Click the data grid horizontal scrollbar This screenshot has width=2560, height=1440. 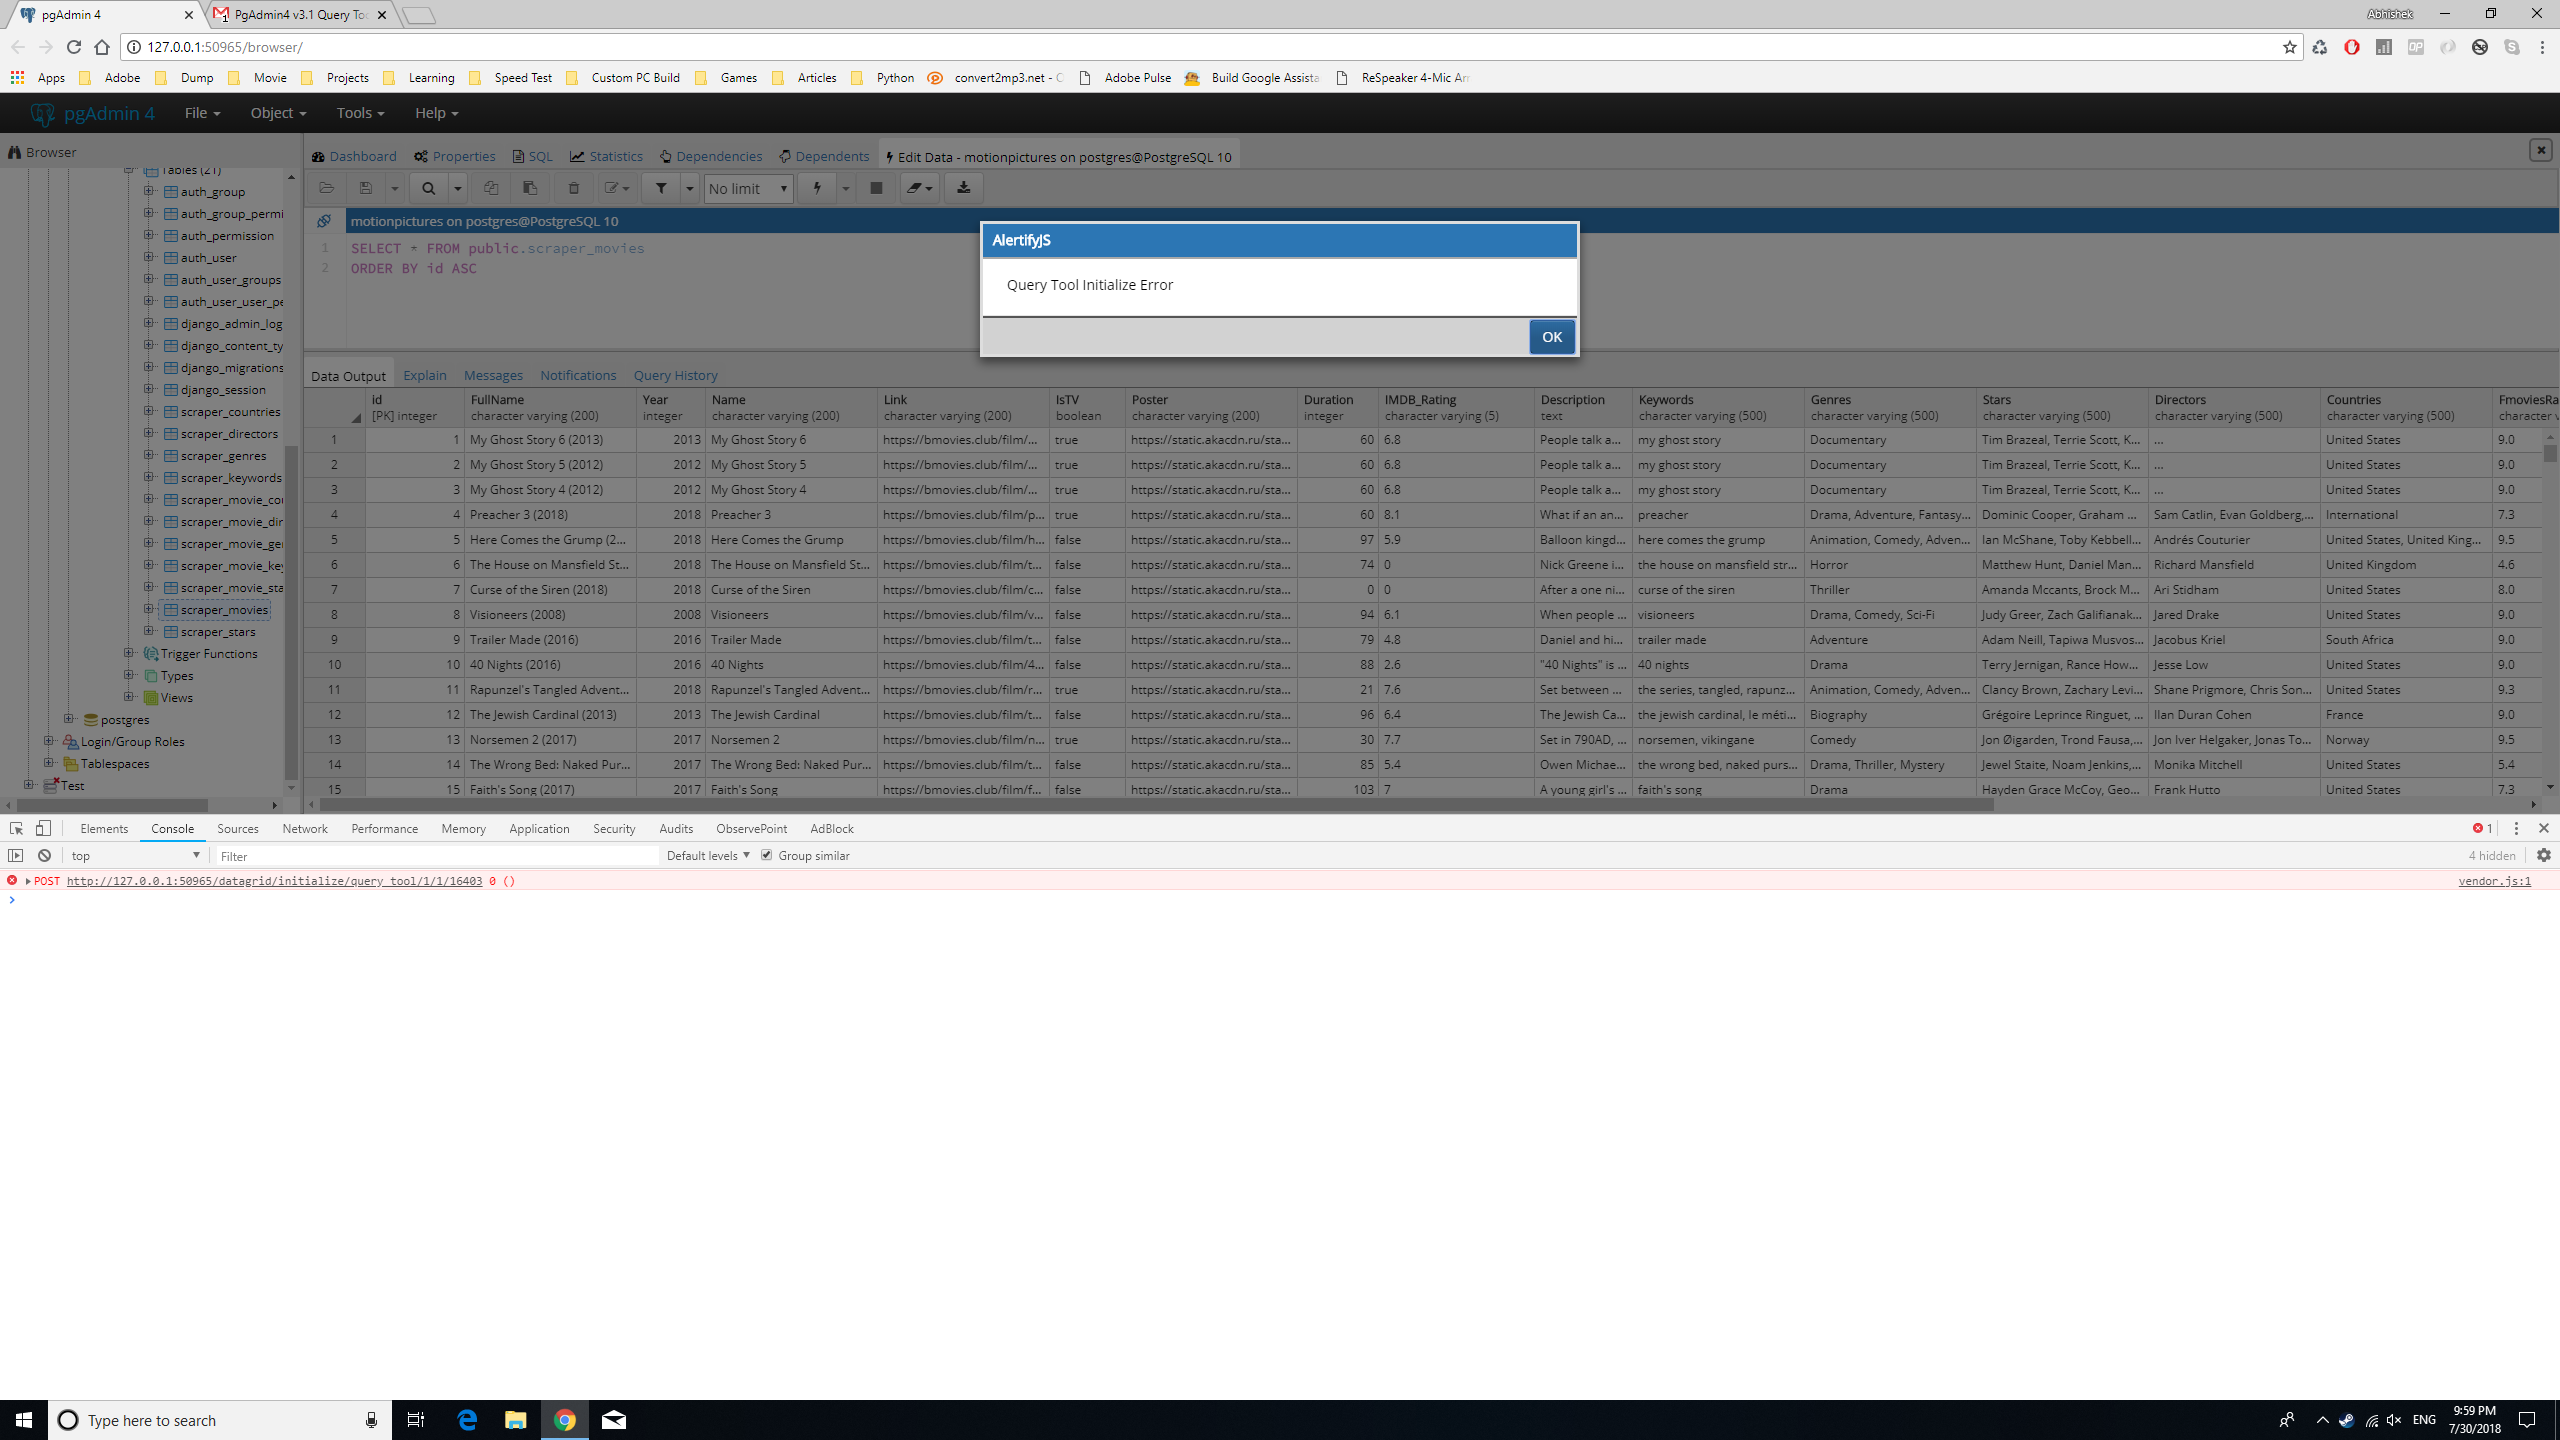click(x=1150, y=804)
